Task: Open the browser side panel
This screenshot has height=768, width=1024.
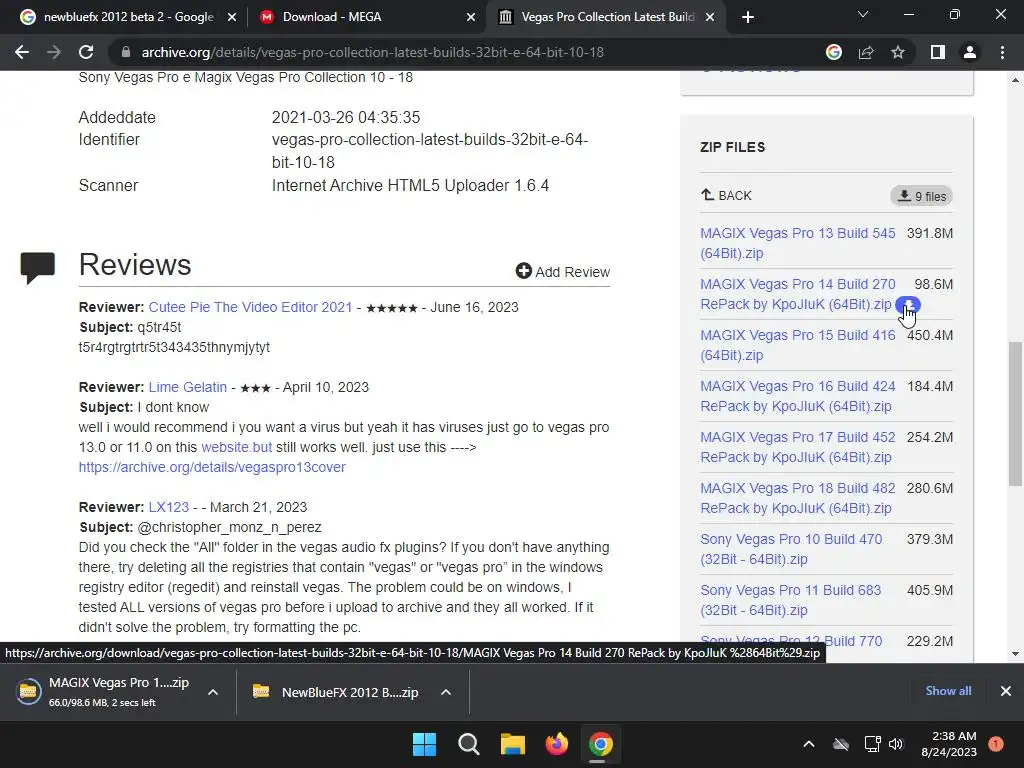Action: (938, 52)
